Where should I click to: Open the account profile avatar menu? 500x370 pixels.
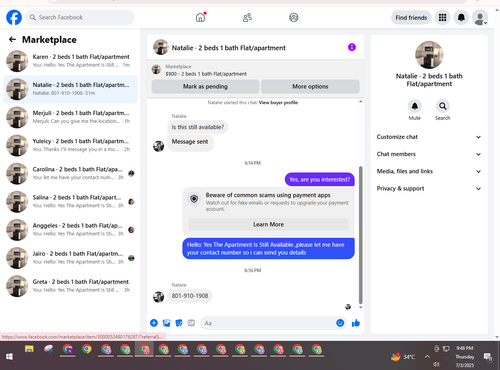[x=480, y=18]
